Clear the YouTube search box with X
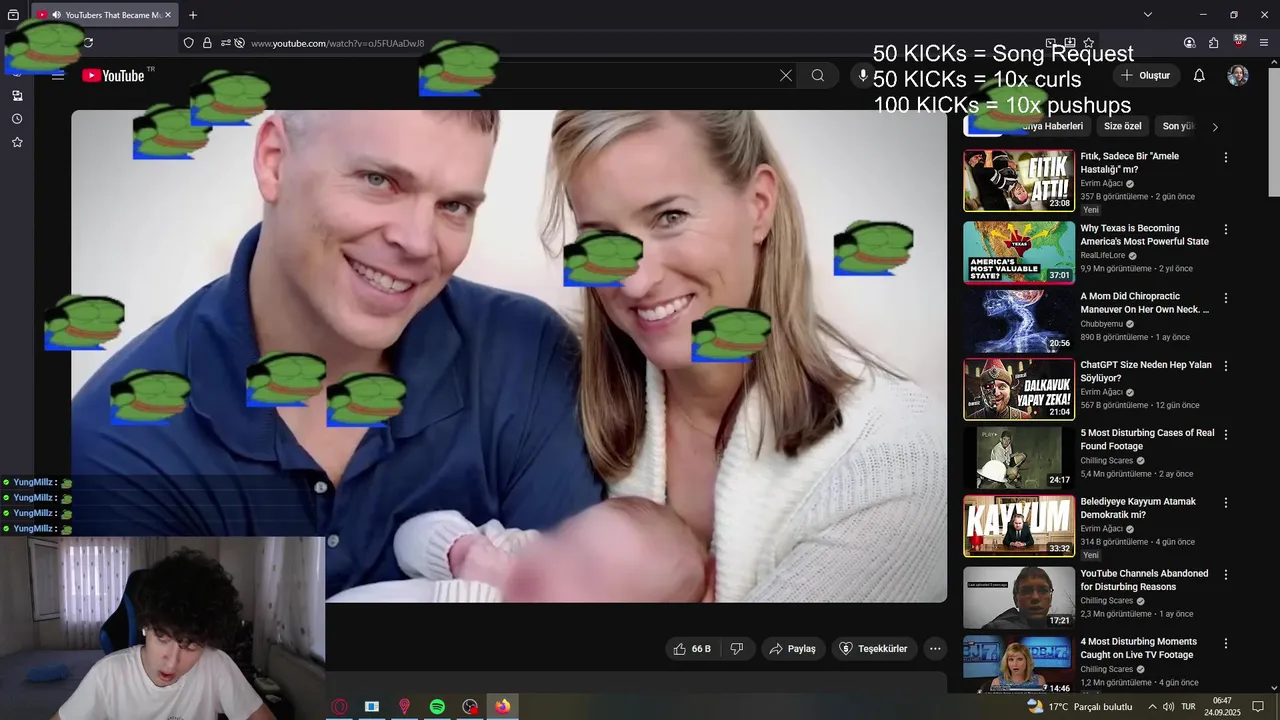This screenshot has width=1280, height=720. pos(786,75)
